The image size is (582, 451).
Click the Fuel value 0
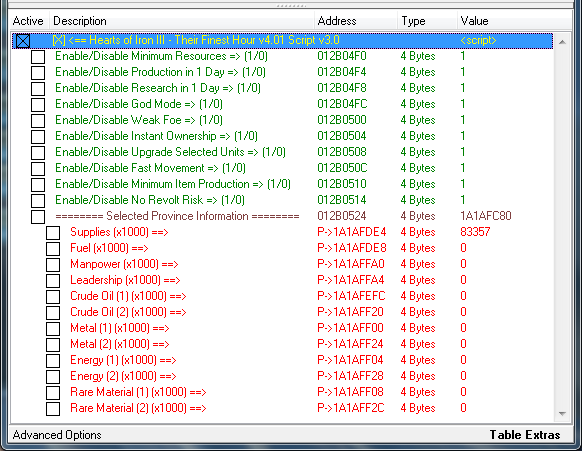coord(463,248)
